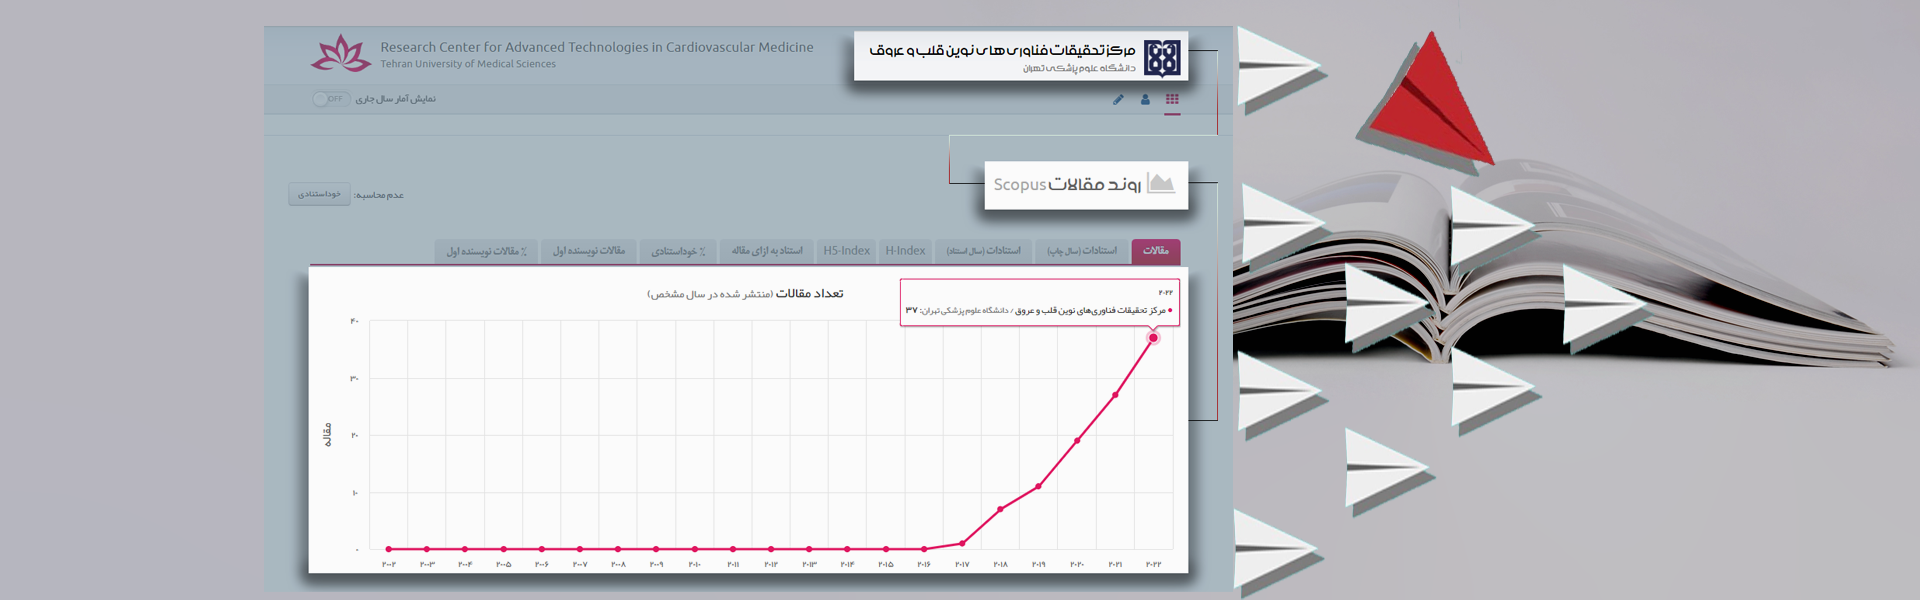Toggle the current year statistics OFF switch

click(x=330, y=99)
